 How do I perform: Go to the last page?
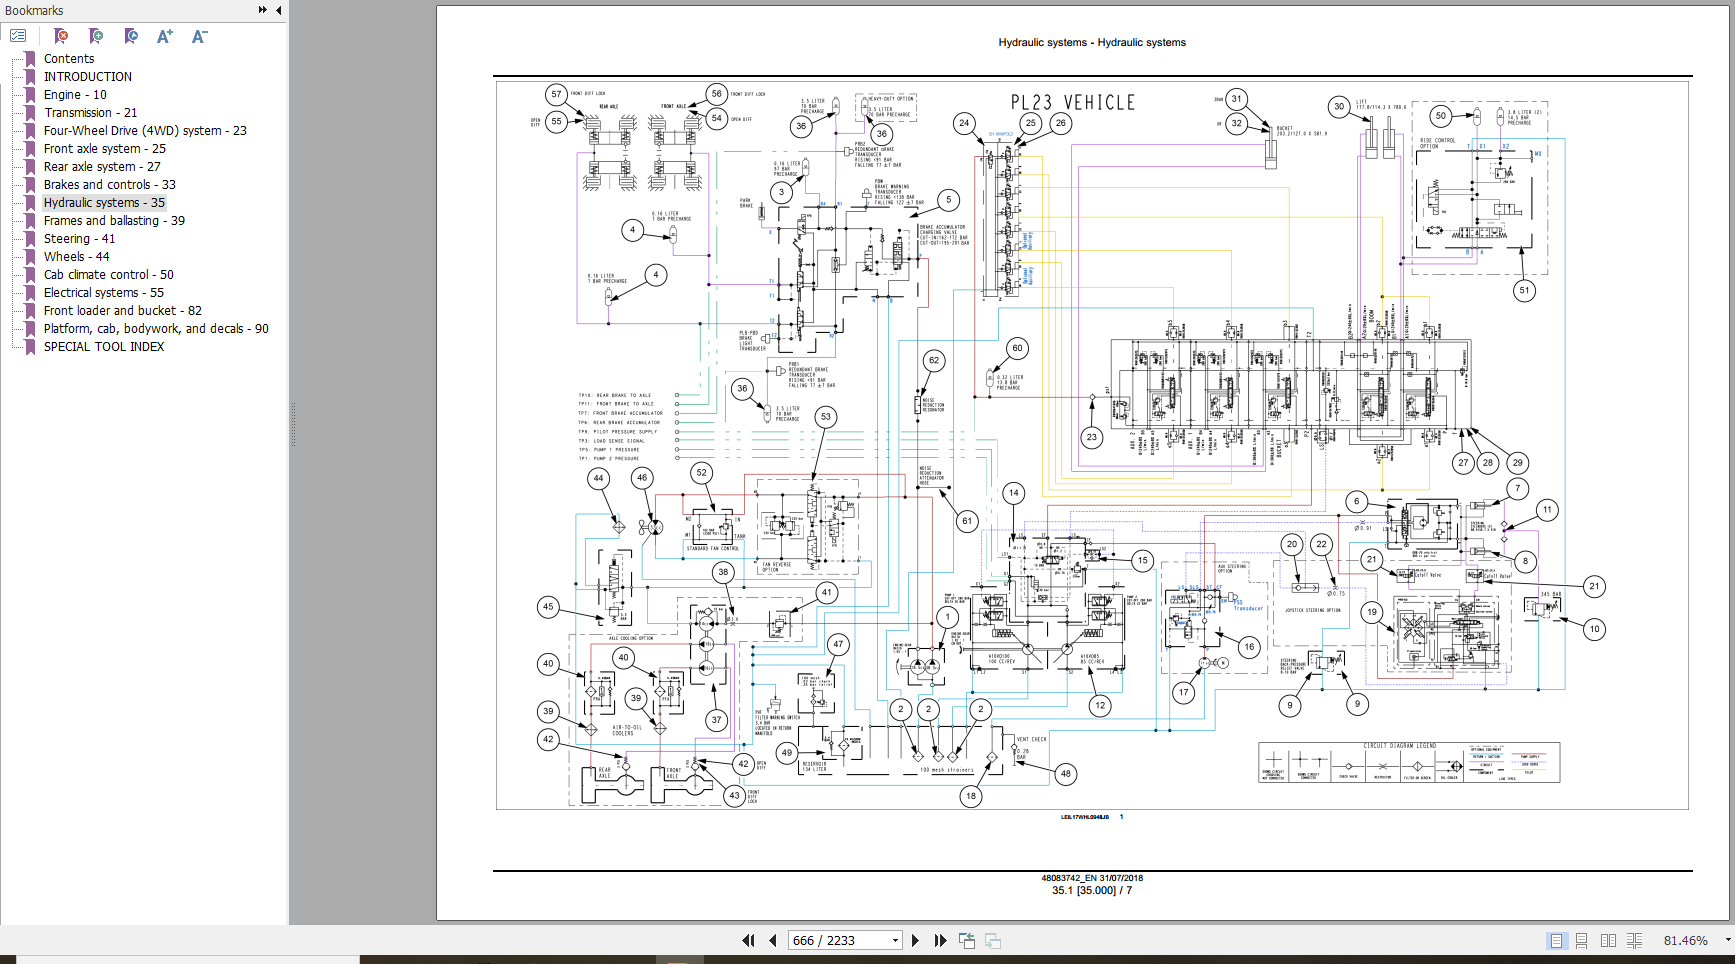click(x=940, y=940)
